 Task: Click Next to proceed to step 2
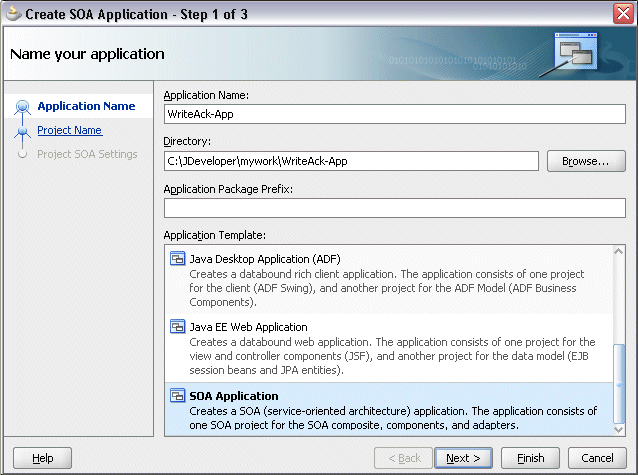point(463,458)
